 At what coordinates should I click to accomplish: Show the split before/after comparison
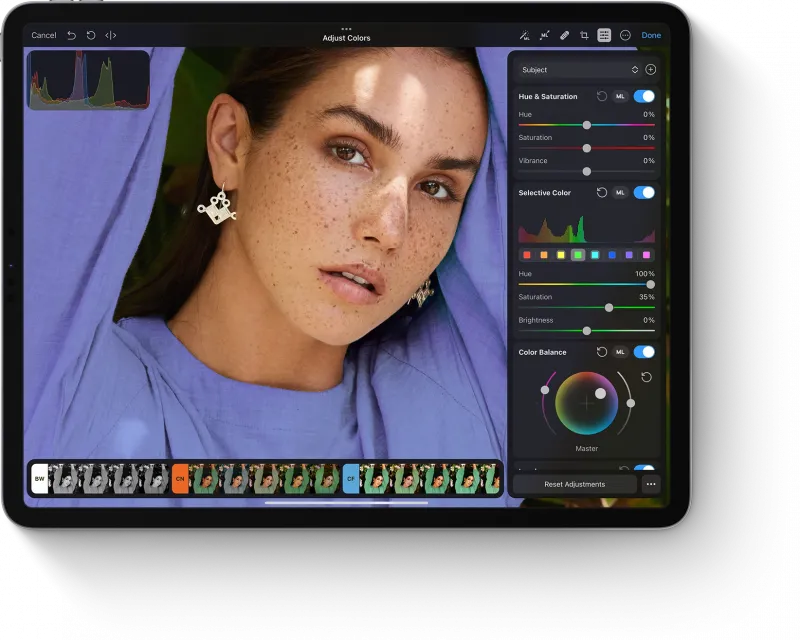click(111, 35)
